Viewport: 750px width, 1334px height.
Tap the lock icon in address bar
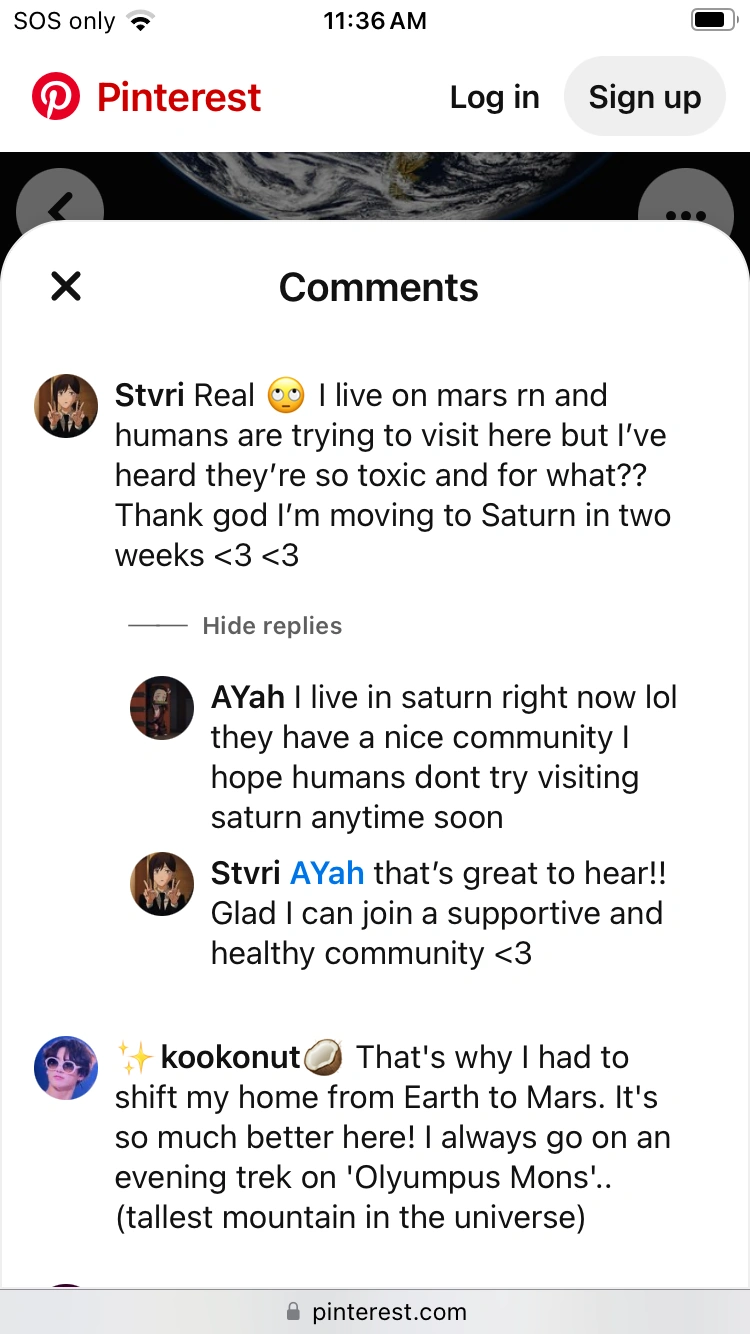pos(293,1311)
